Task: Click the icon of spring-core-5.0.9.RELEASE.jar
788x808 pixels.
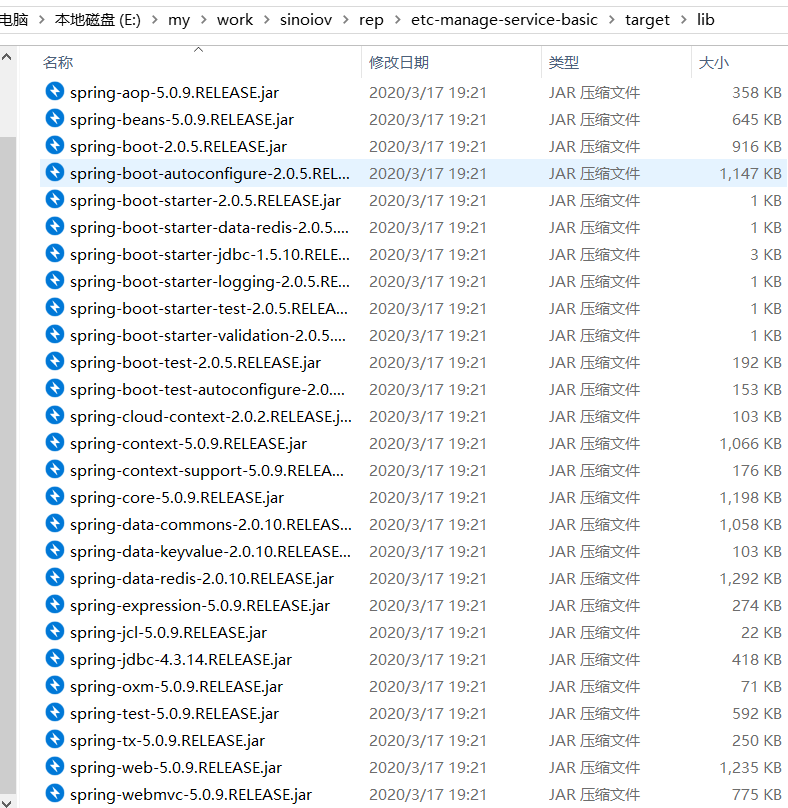Action: point(55,496)
